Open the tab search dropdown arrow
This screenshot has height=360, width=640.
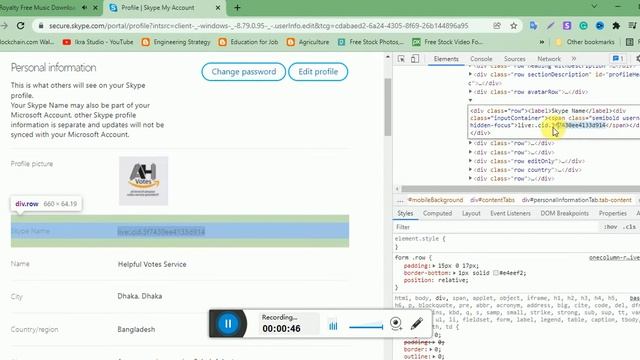click(x=594, y=7)
